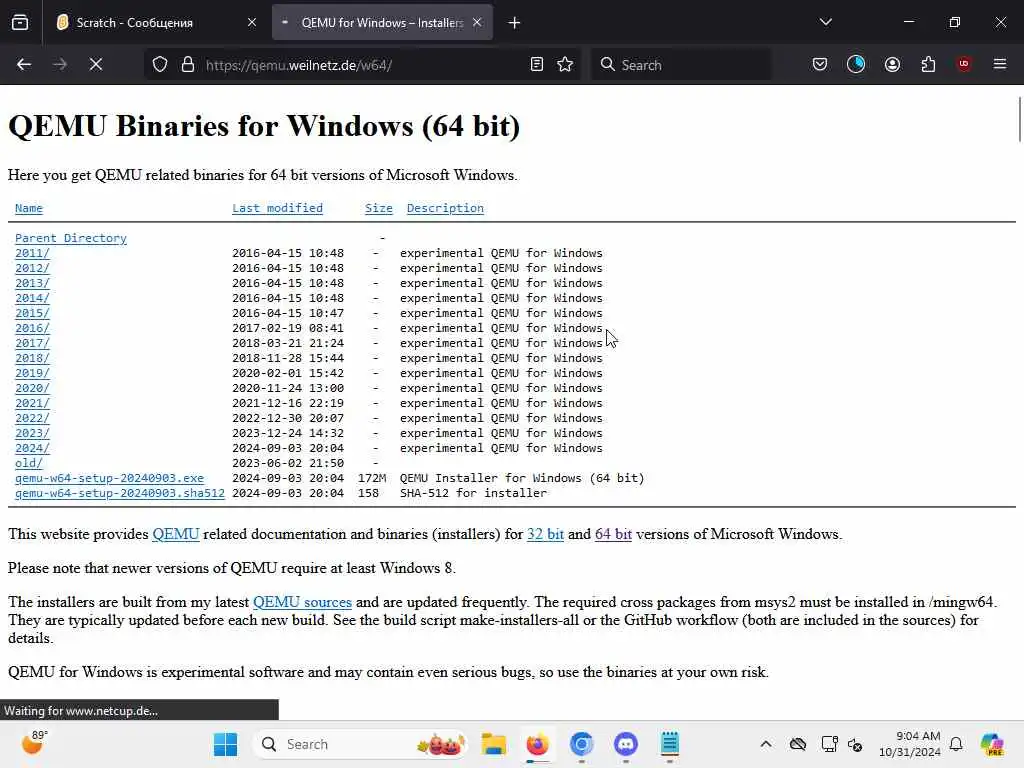The height and width of the screenshot is (768, 1024).
Task: Sort listing by Size
Action: click(x=379, y=208)
